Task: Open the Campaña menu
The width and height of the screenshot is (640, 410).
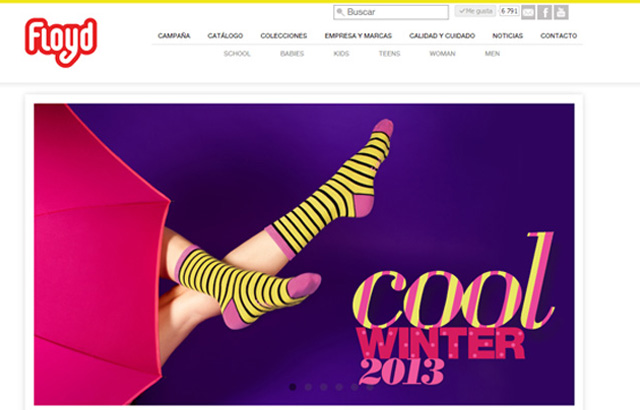Action: click(x=174, y=36)
